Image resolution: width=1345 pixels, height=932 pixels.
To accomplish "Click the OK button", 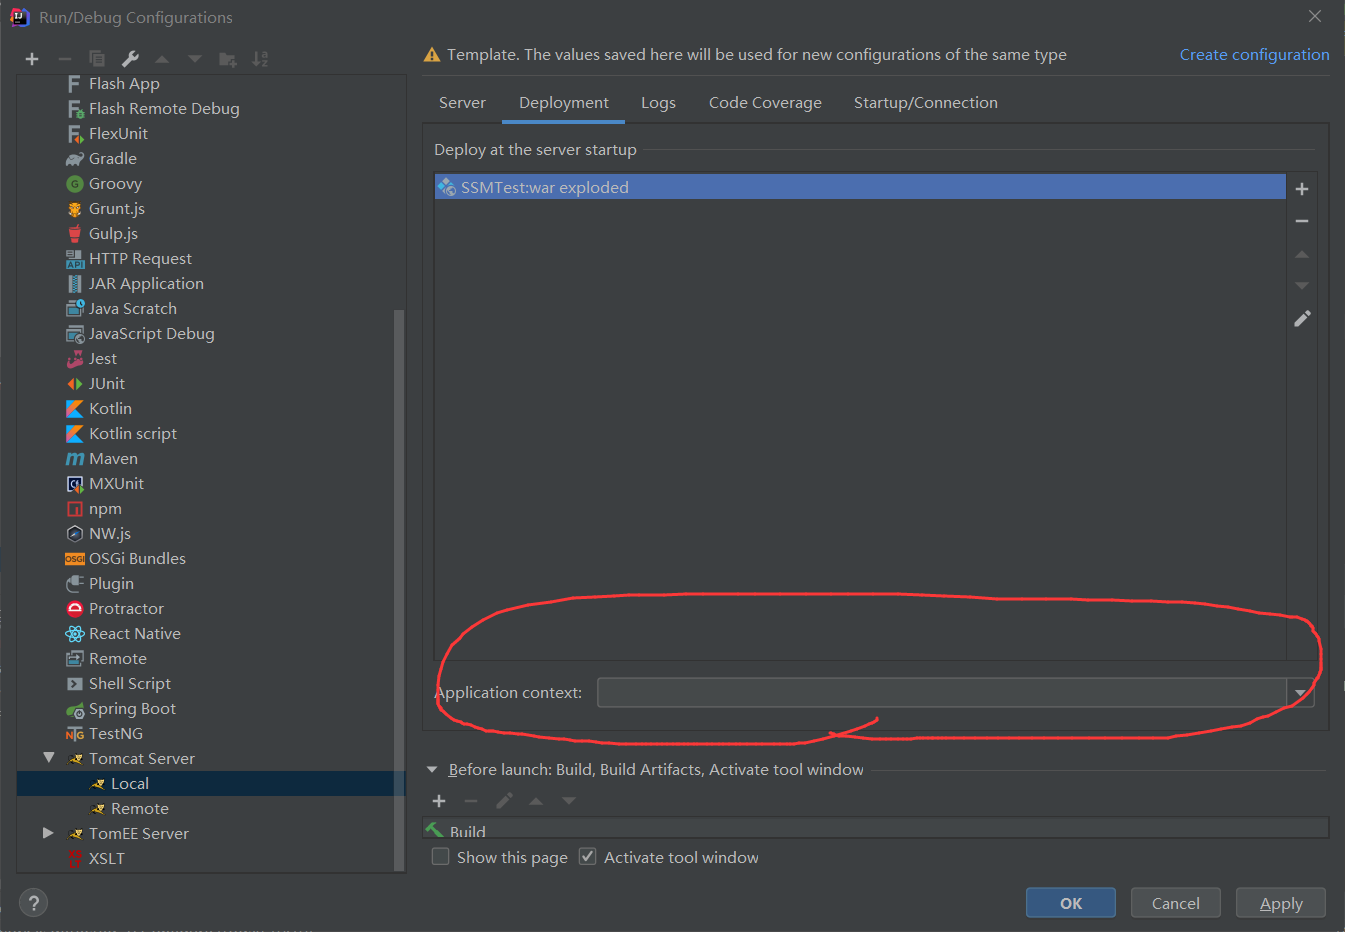I will 1071,903.
